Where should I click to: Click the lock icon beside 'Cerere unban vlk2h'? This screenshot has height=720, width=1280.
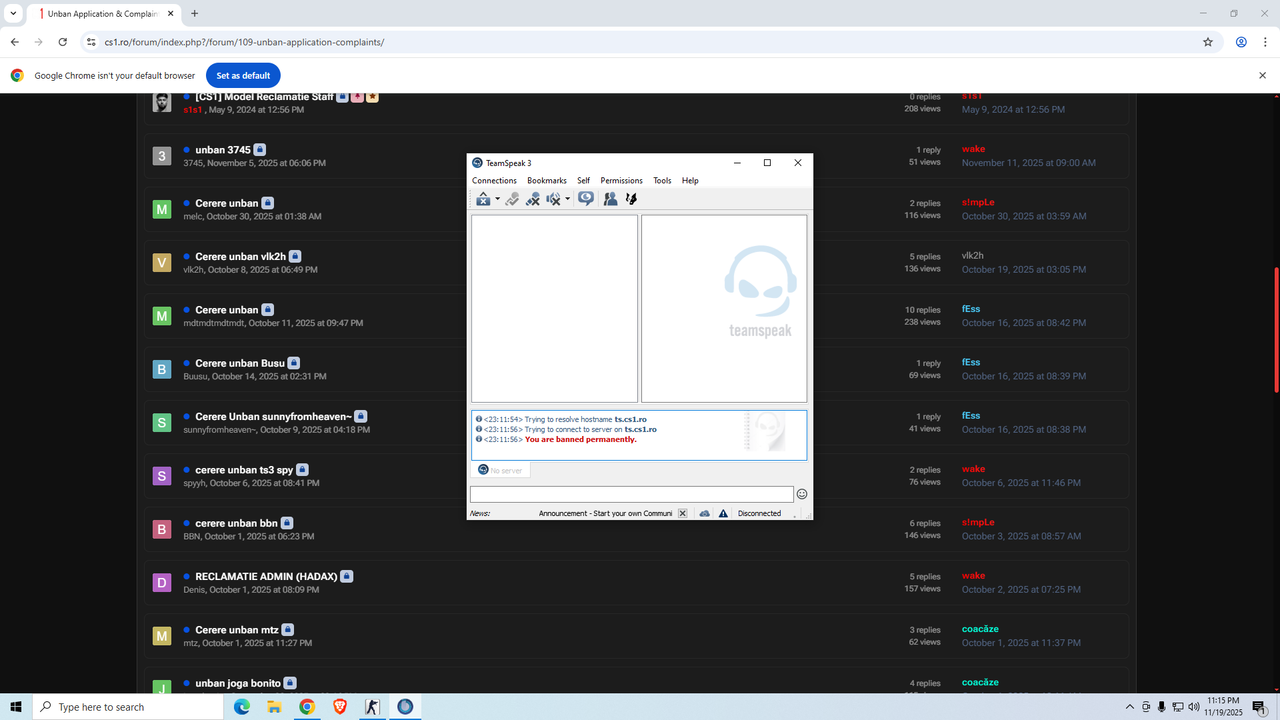click(295, 256)
